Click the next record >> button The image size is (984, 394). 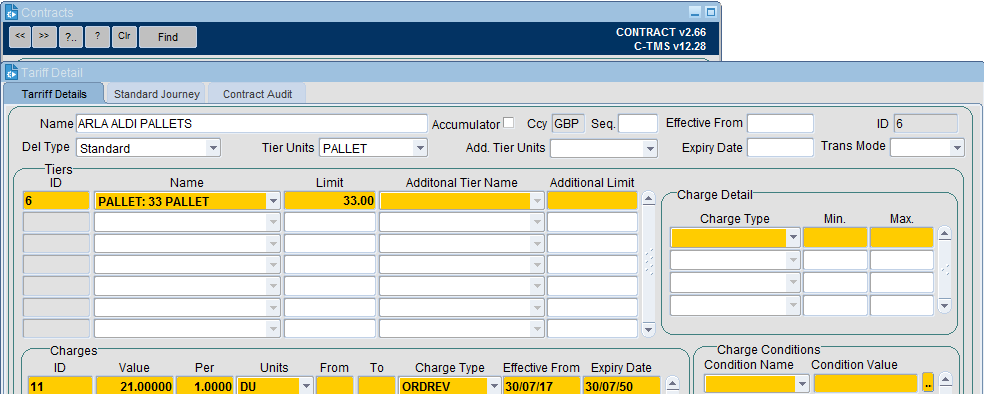point(44,36)
